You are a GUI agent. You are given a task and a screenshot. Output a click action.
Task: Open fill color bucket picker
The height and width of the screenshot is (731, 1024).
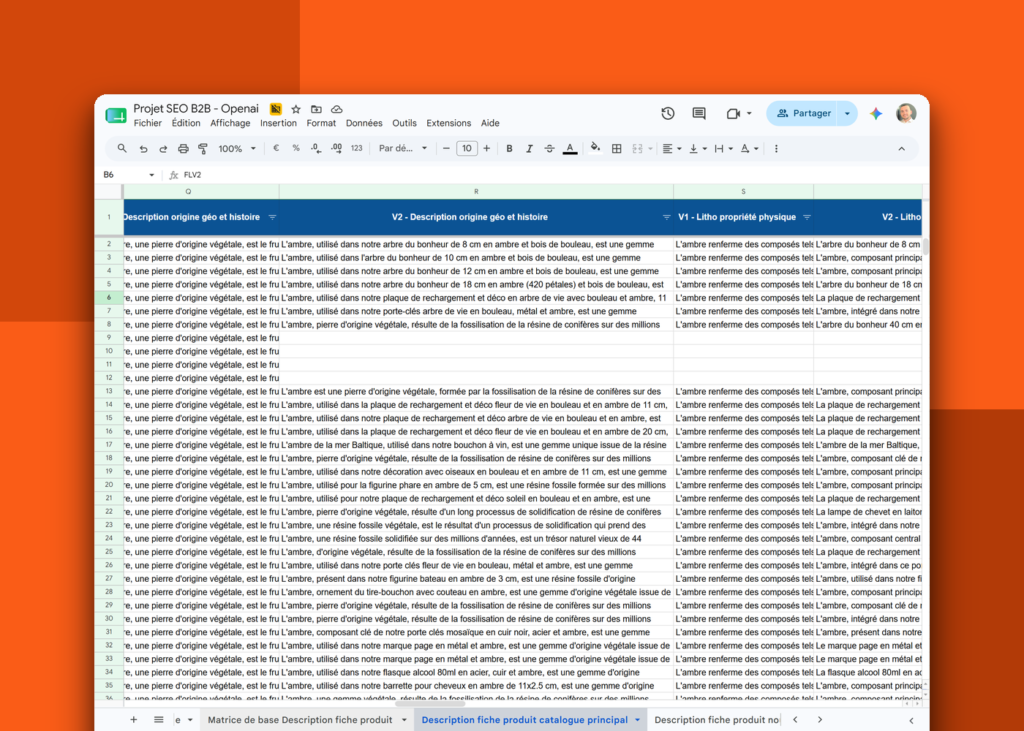coord(595,148)
